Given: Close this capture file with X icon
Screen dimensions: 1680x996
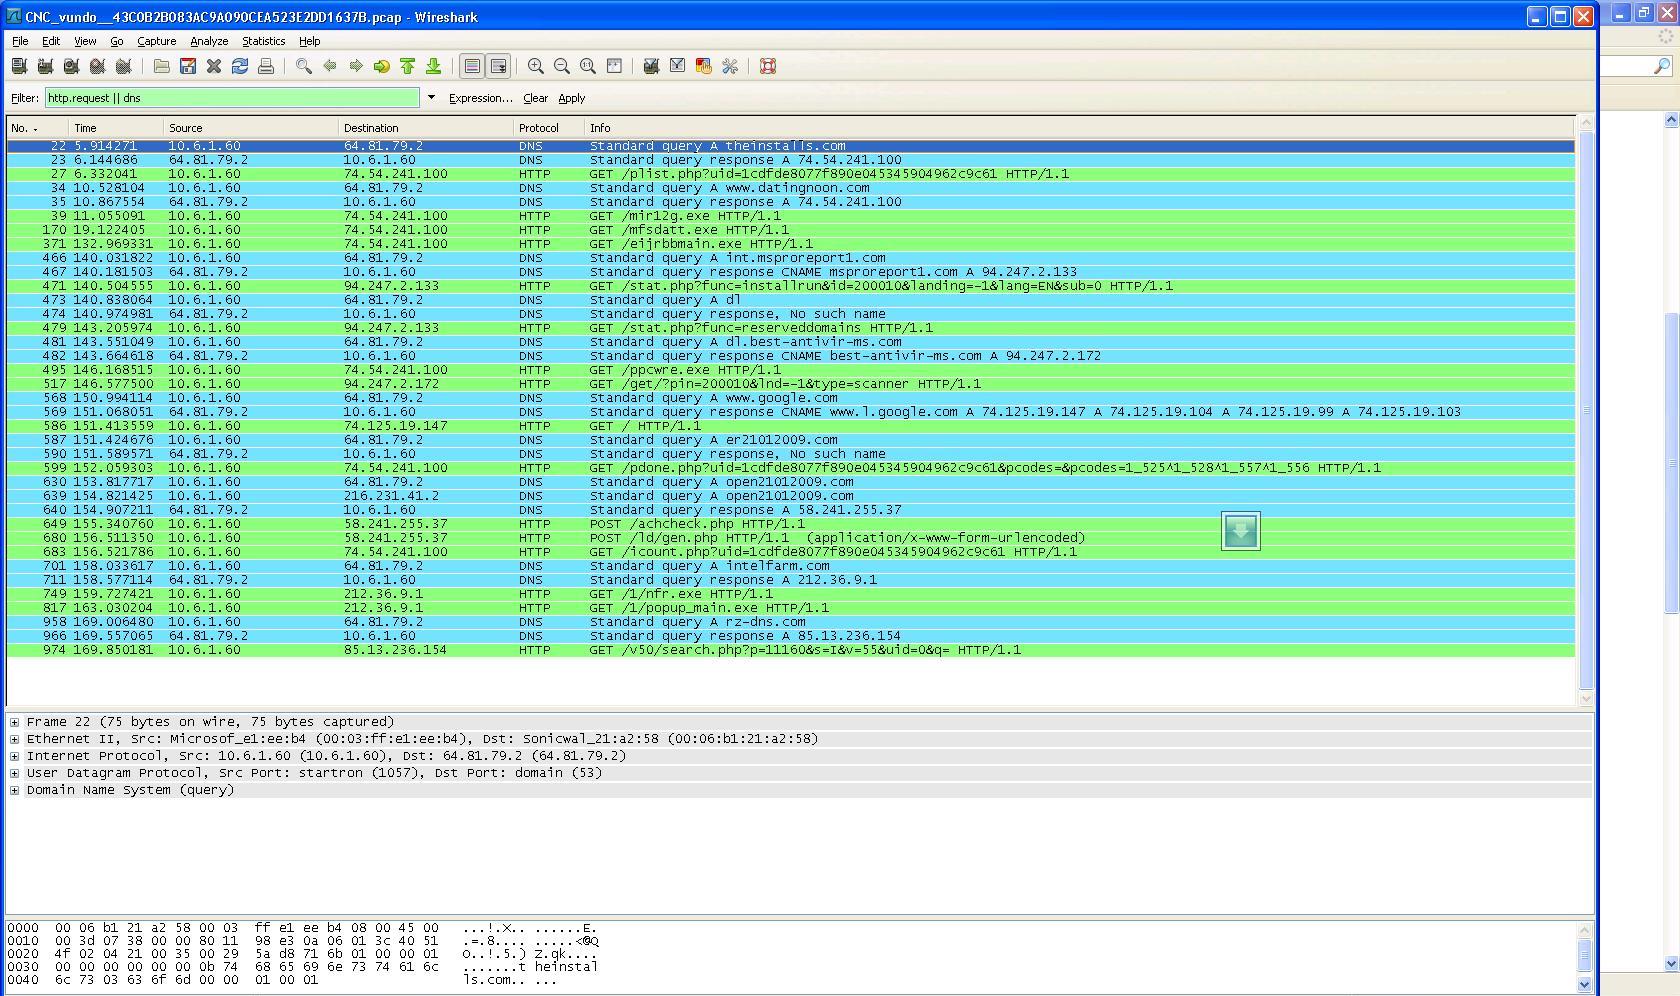Looking at the screenshot, I should [213, 66].
